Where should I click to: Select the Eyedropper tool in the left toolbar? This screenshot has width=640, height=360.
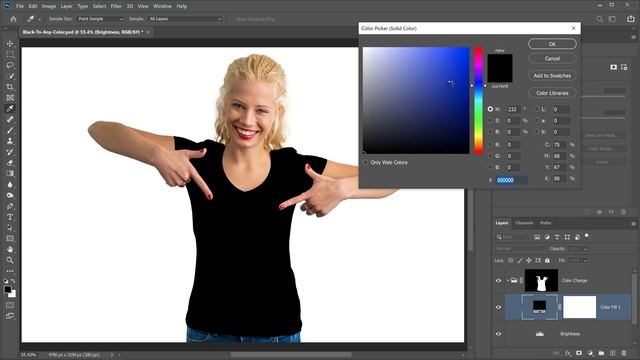click(x=10, y=109)
